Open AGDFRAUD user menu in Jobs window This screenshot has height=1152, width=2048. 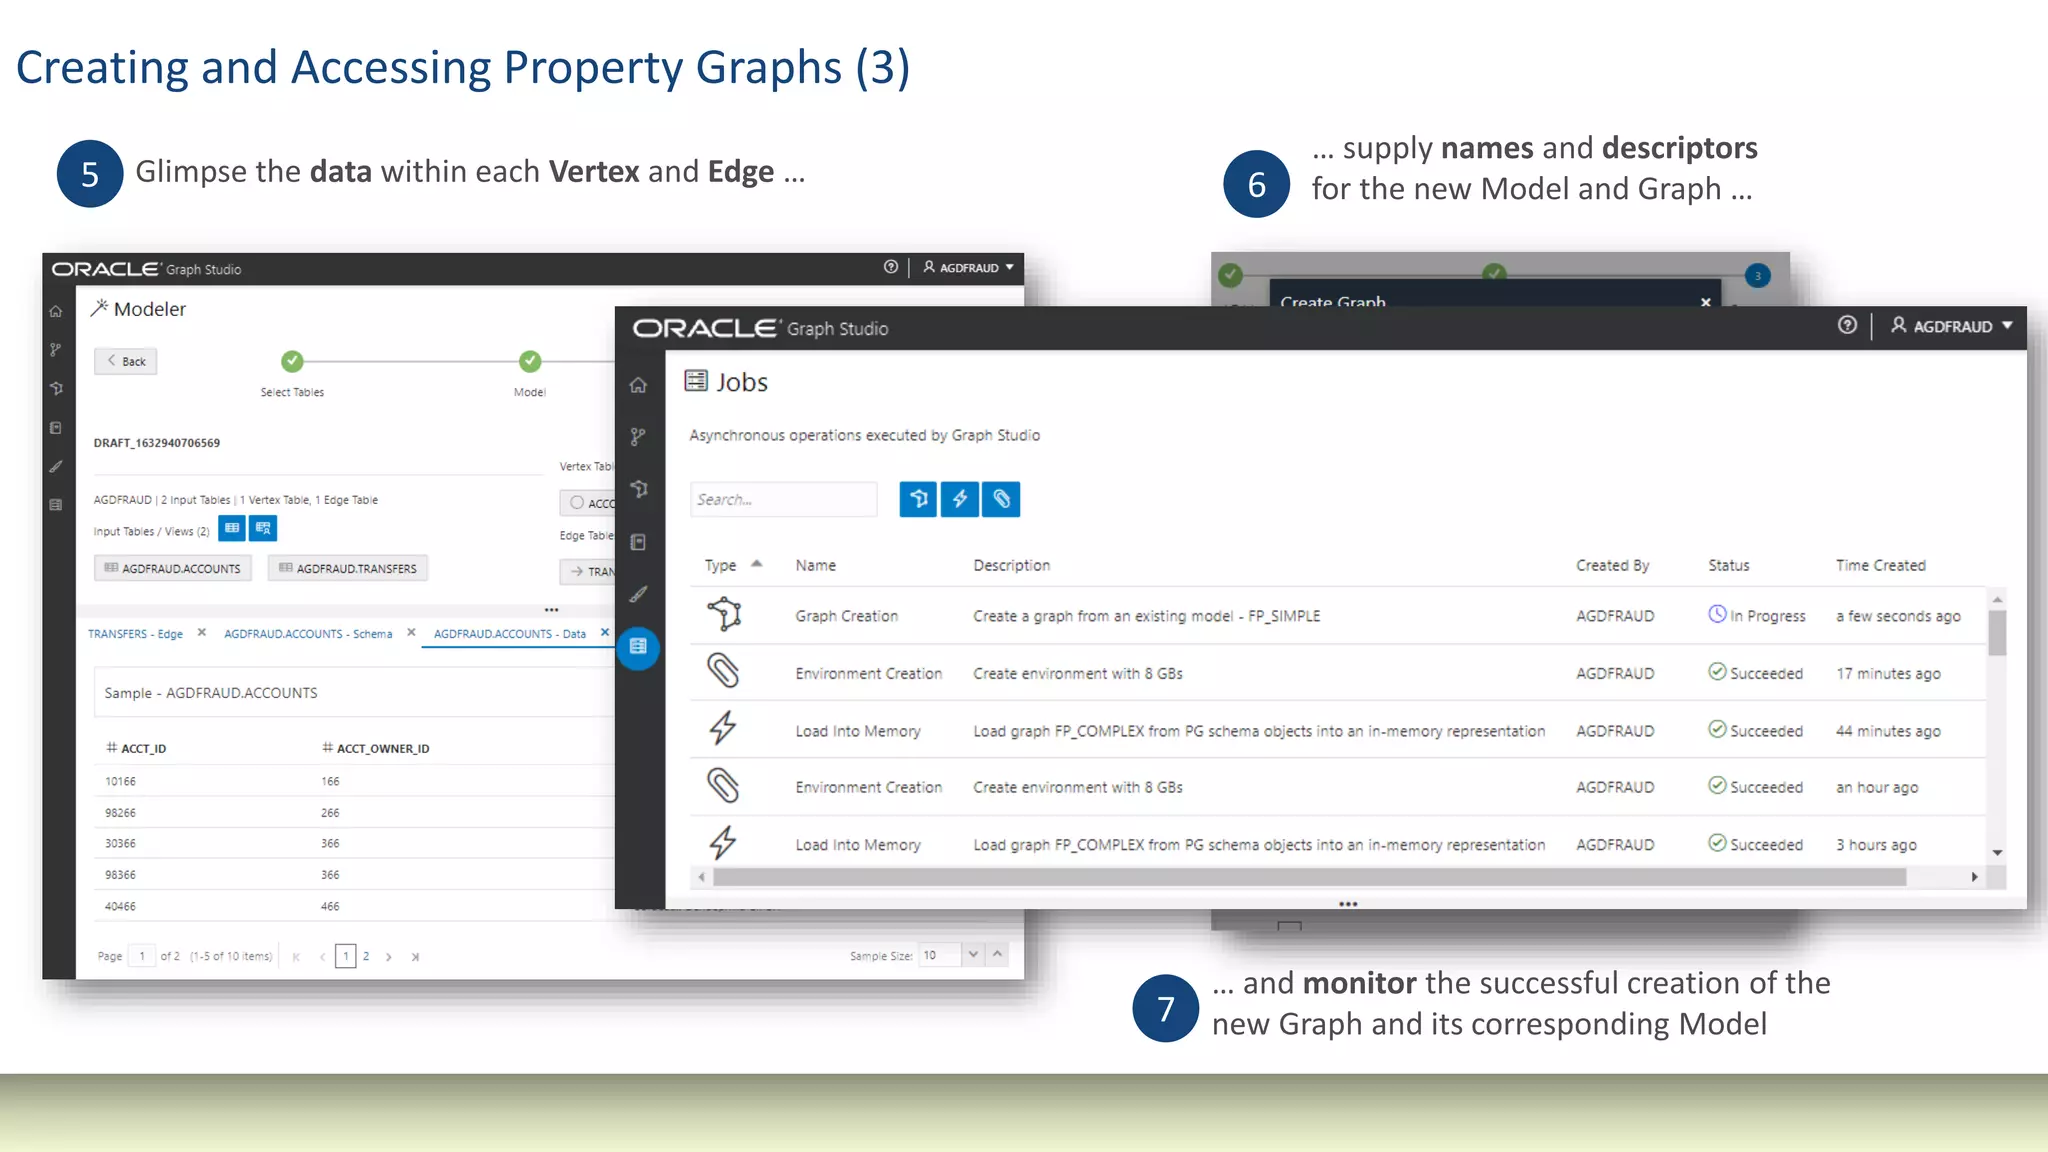(x=1951, y=326)
